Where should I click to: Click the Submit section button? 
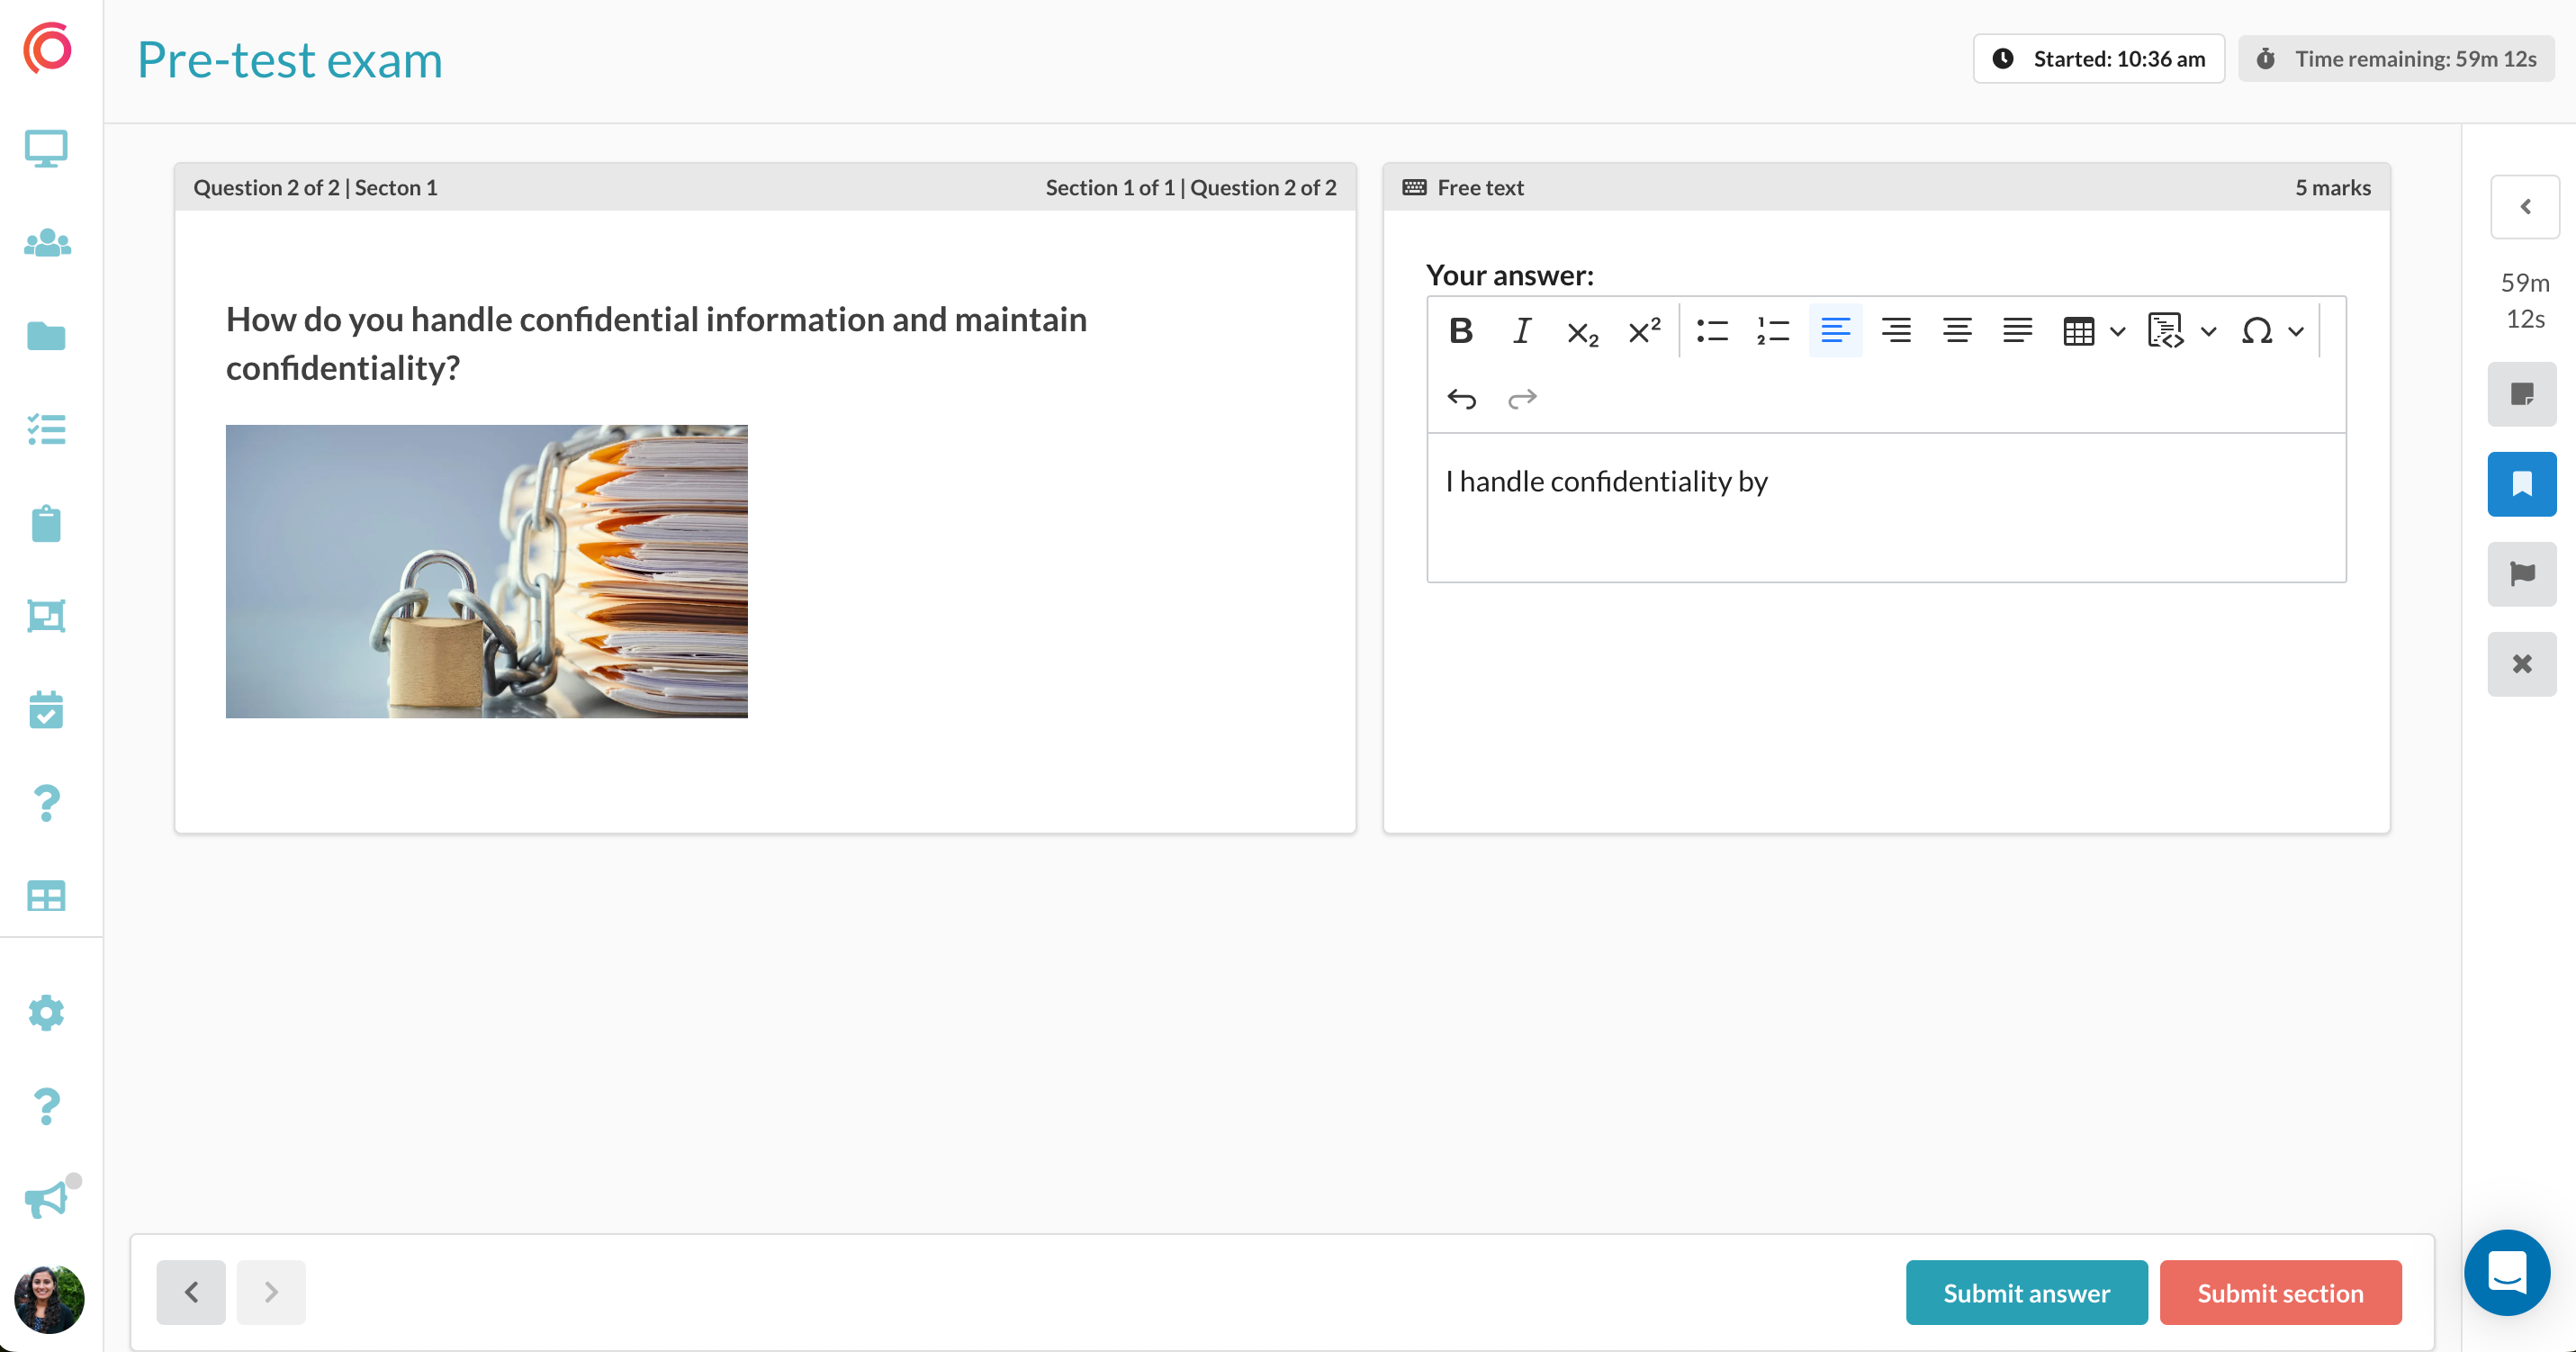pyautogui.click(x=2280, y=1293)
